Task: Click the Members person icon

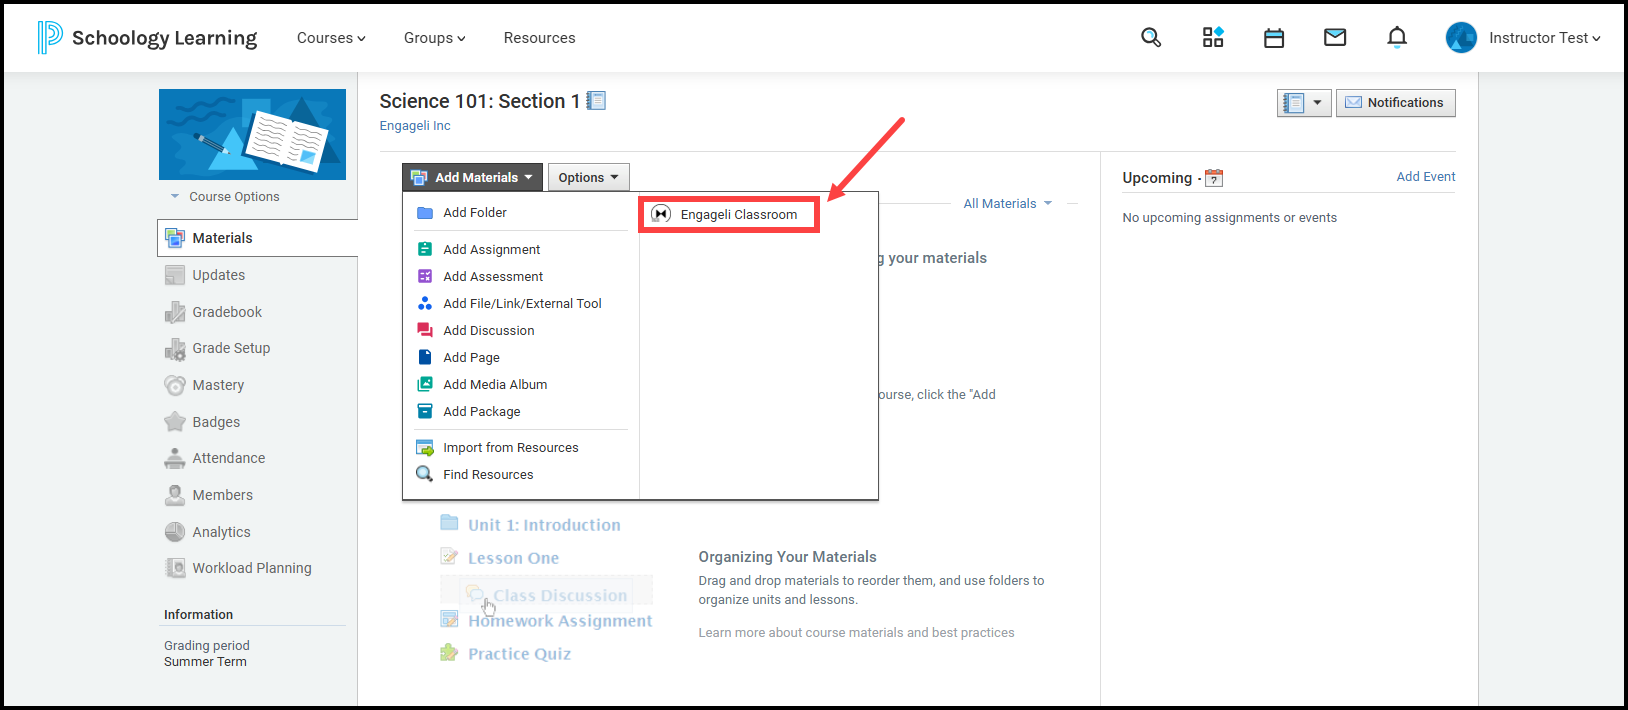Action: tap(175, 495)
